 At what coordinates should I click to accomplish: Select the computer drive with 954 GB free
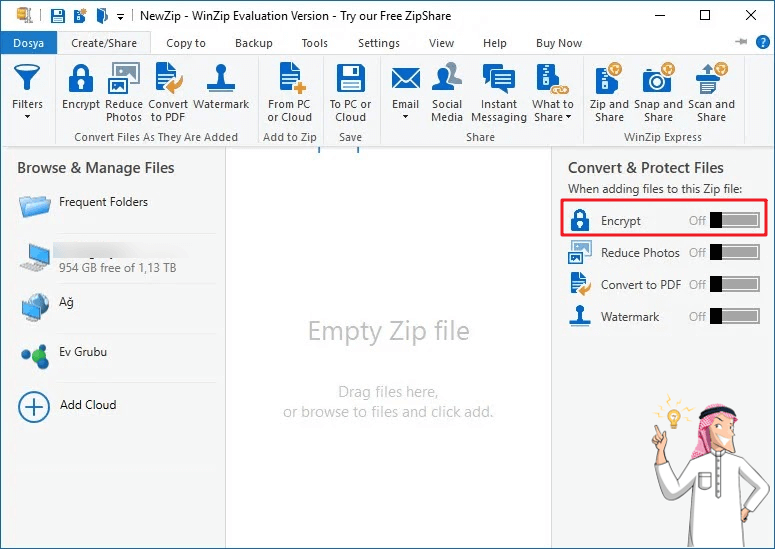point(117,257)
